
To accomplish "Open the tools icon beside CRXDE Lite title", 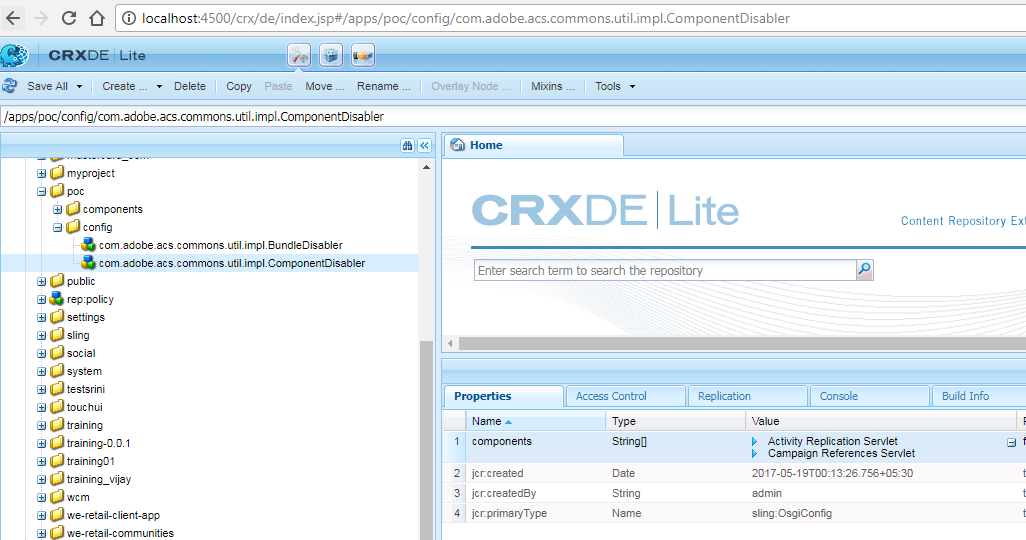I will tap(299, 56).
